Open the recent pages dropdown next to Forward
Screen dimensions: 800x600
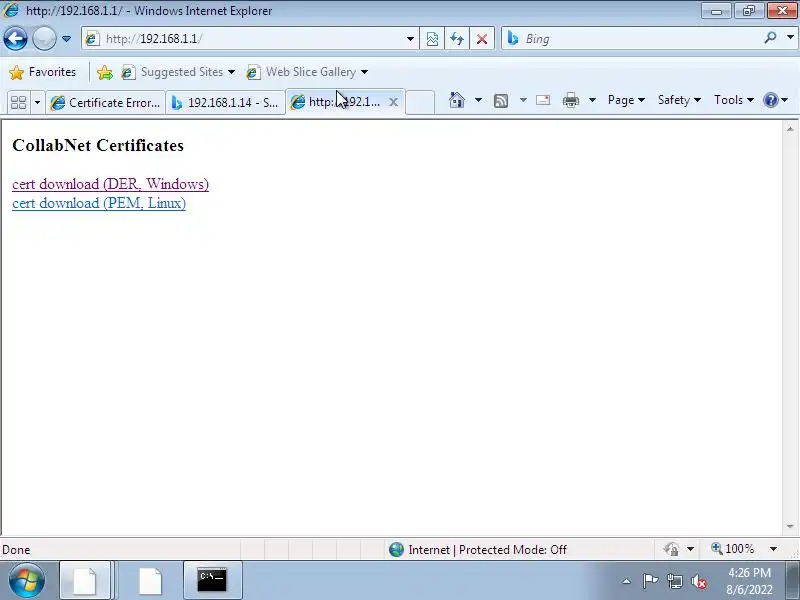(66, 39)
